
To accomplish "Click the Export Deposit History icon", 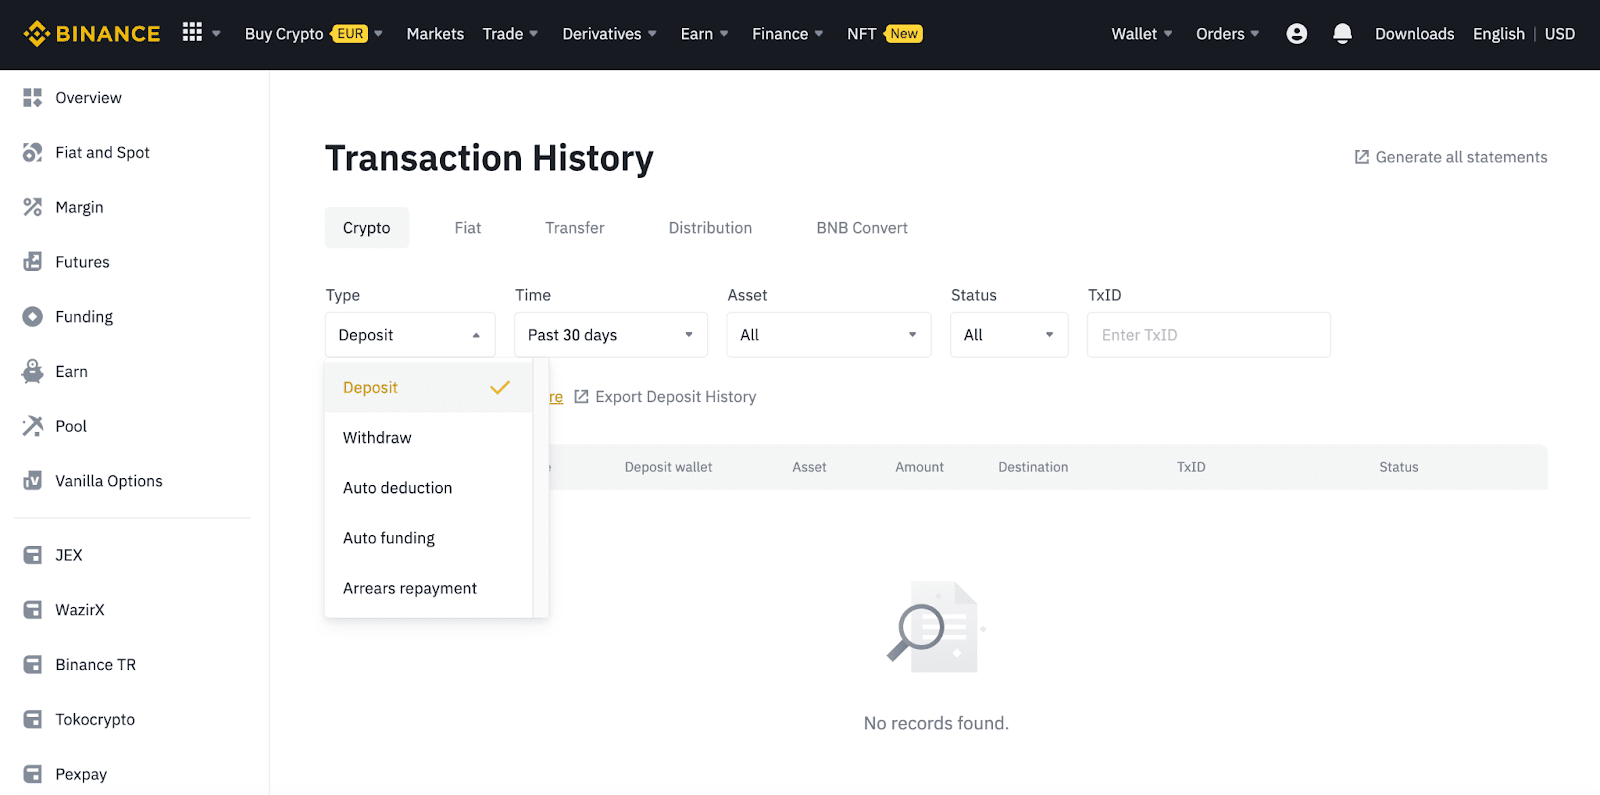I will coord(581,397).
